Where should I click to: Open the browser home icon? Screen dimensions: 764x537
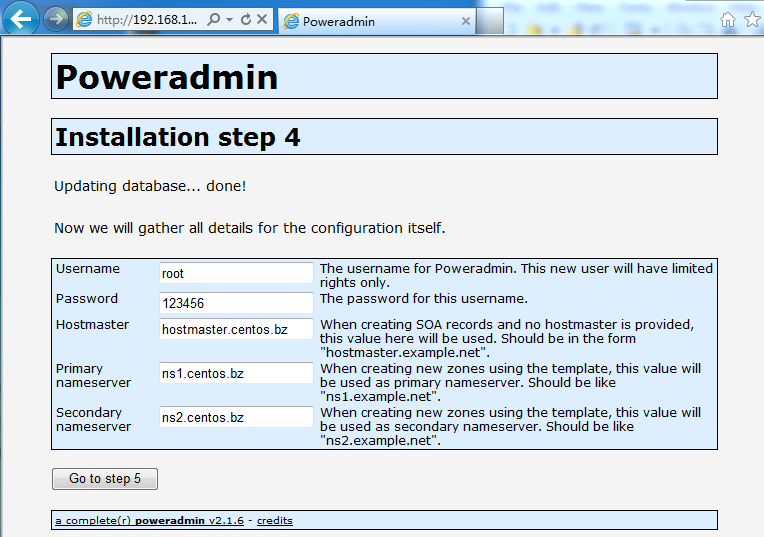[x=728, y=20]
